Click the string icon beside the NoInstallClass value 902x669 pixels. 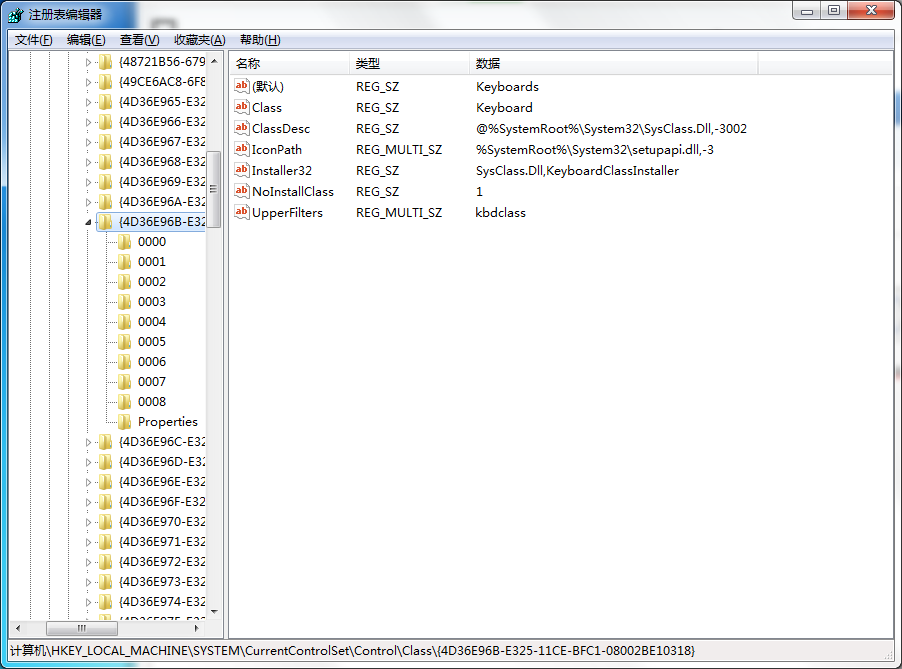coord(241,191)
